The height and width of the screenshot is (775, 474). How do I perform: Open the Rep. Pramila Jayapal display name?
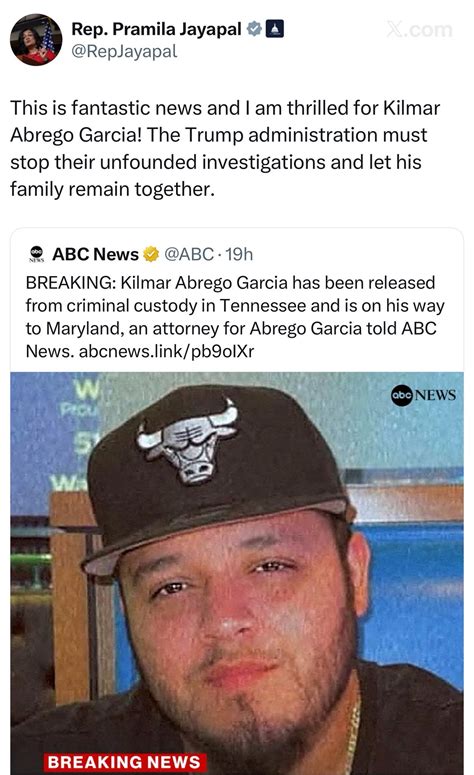157,29
